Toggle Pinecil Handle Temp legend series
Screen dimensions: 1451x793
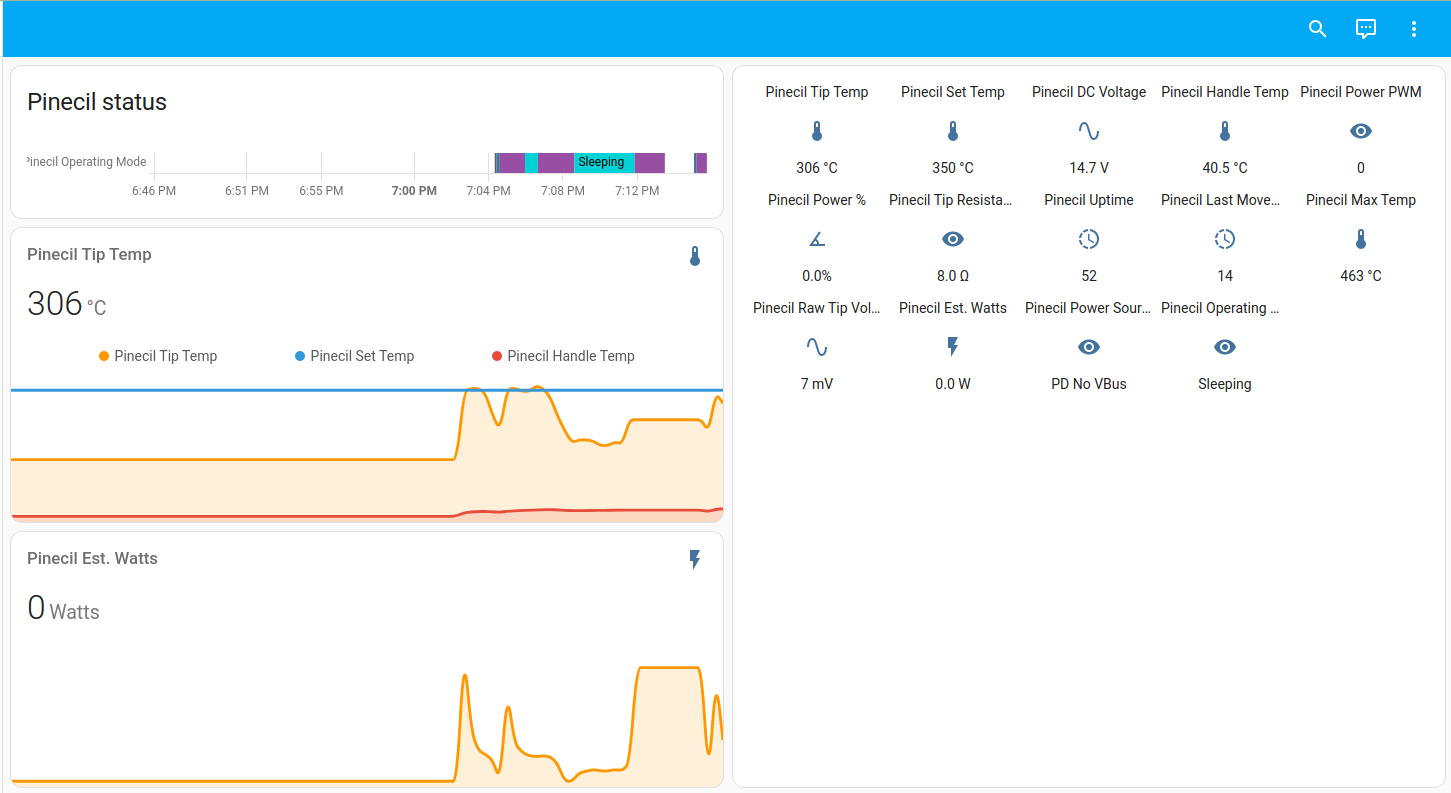563,356
